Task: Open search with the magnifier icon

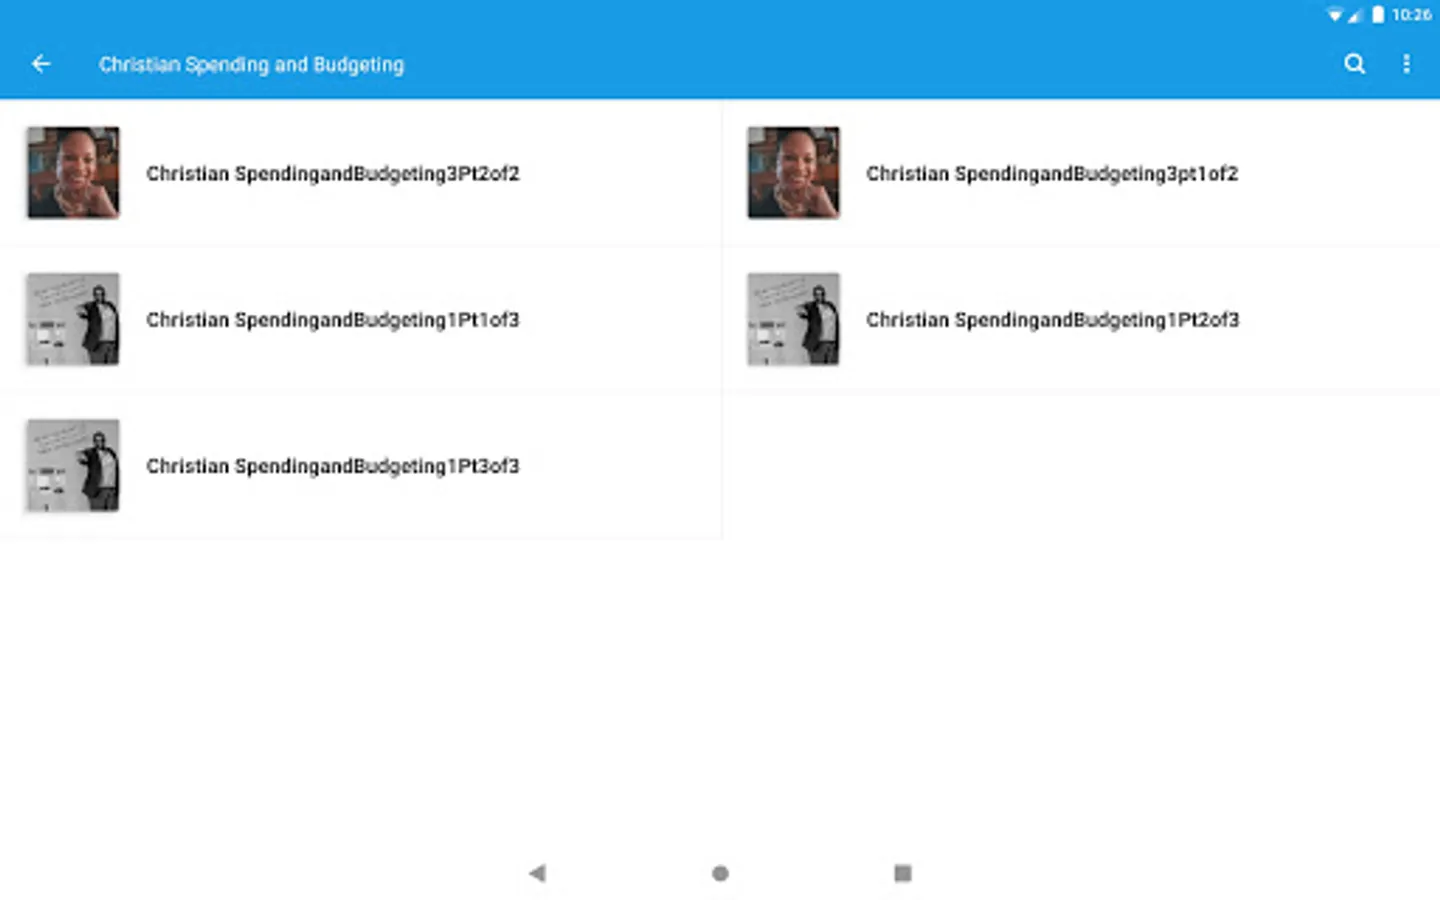Action: [x=1354, y=64]
